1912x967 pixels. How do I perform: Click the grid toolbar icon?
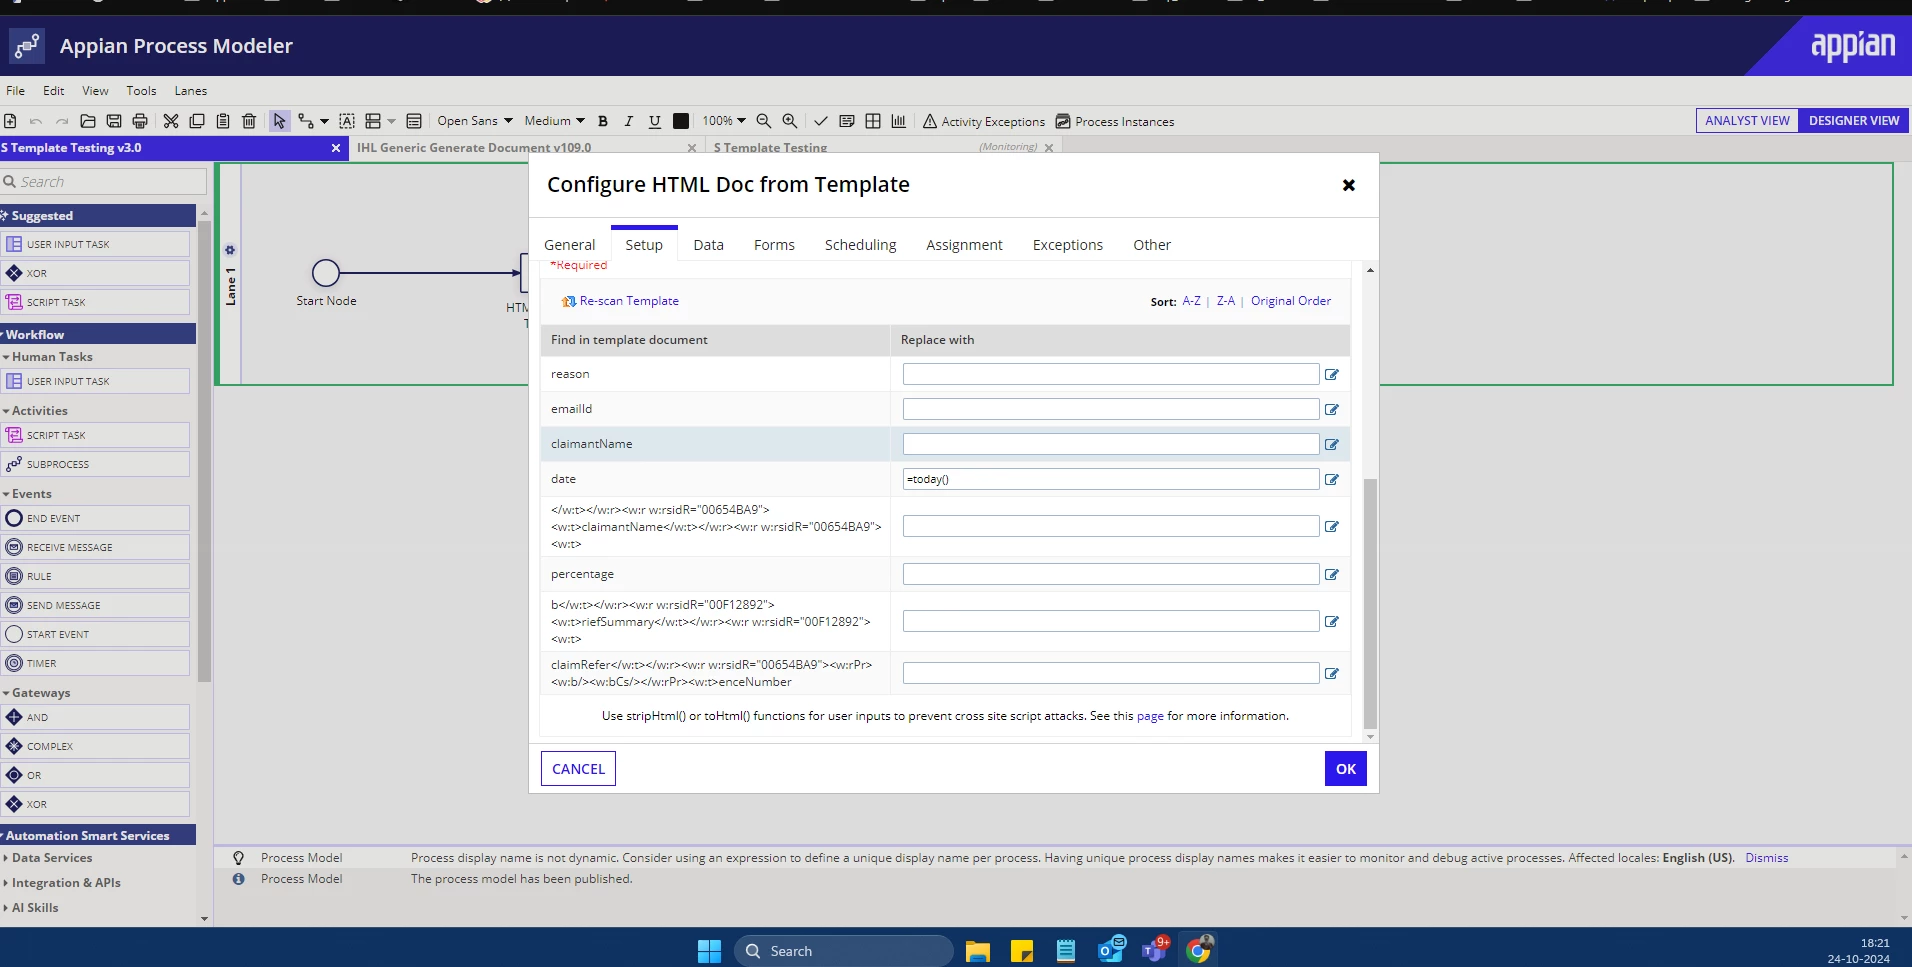point(873,121)
